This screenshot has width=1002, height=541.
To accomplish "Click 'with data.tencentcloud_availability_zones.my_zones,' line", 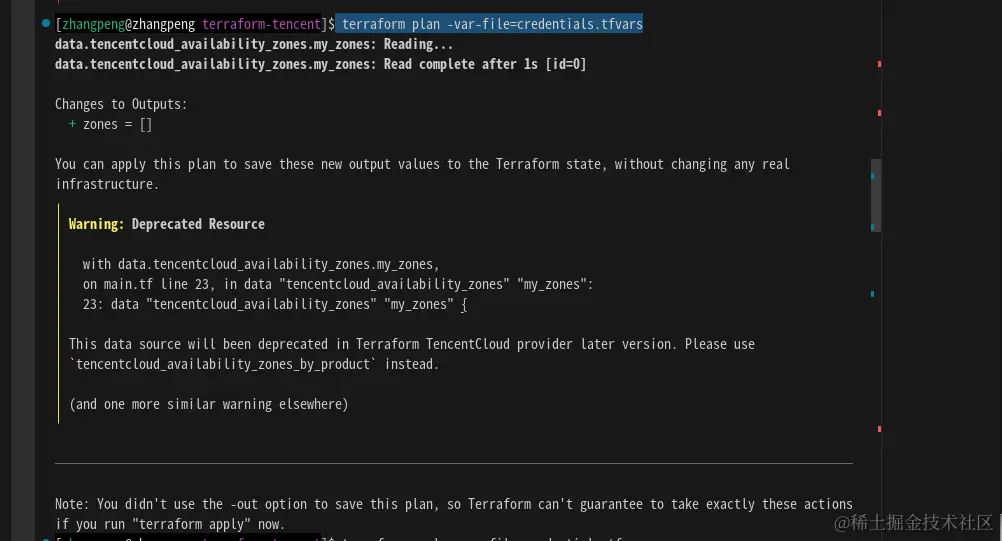I will pyautogui.click(x=261, y=264).
